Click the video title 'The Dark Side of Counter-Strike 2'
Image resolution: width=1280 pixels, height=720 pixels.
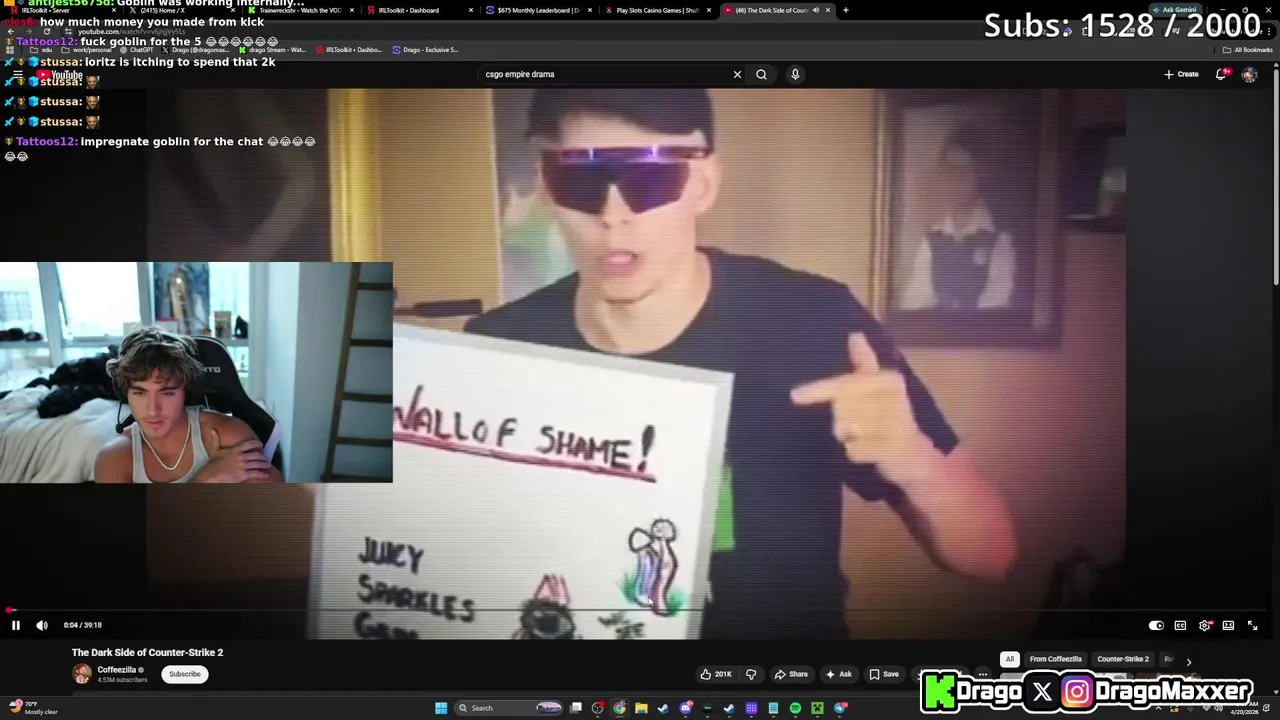147,652
